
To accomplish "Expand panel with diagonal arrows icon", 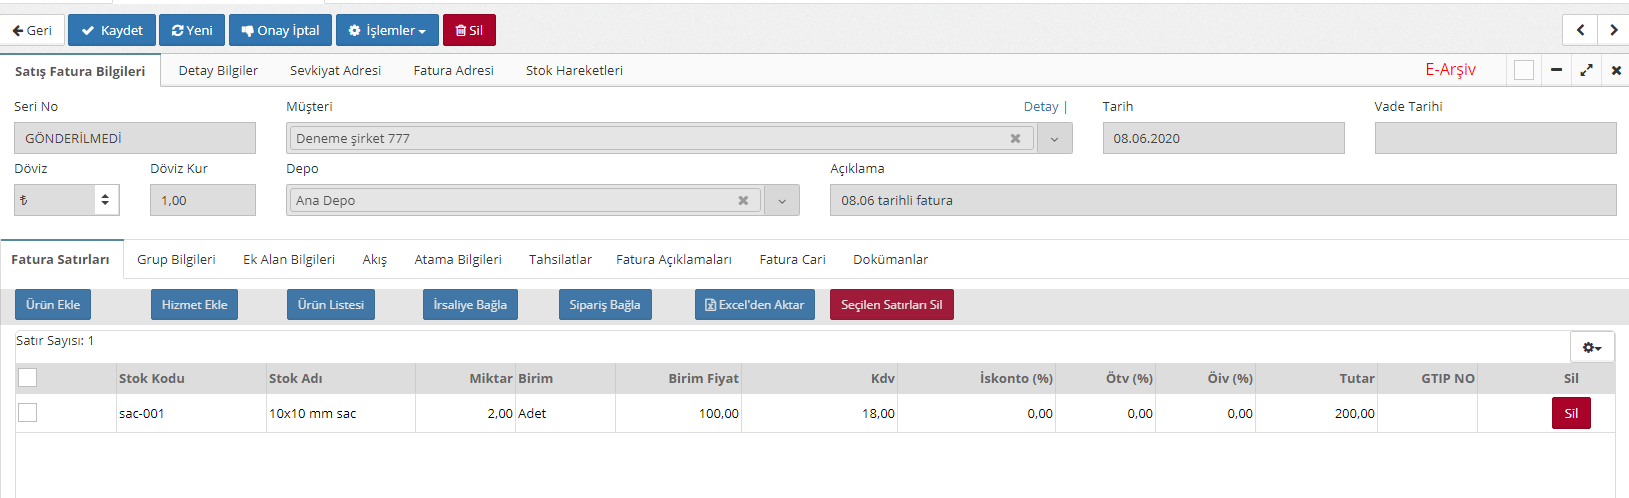I will [x=1586, y=70].
